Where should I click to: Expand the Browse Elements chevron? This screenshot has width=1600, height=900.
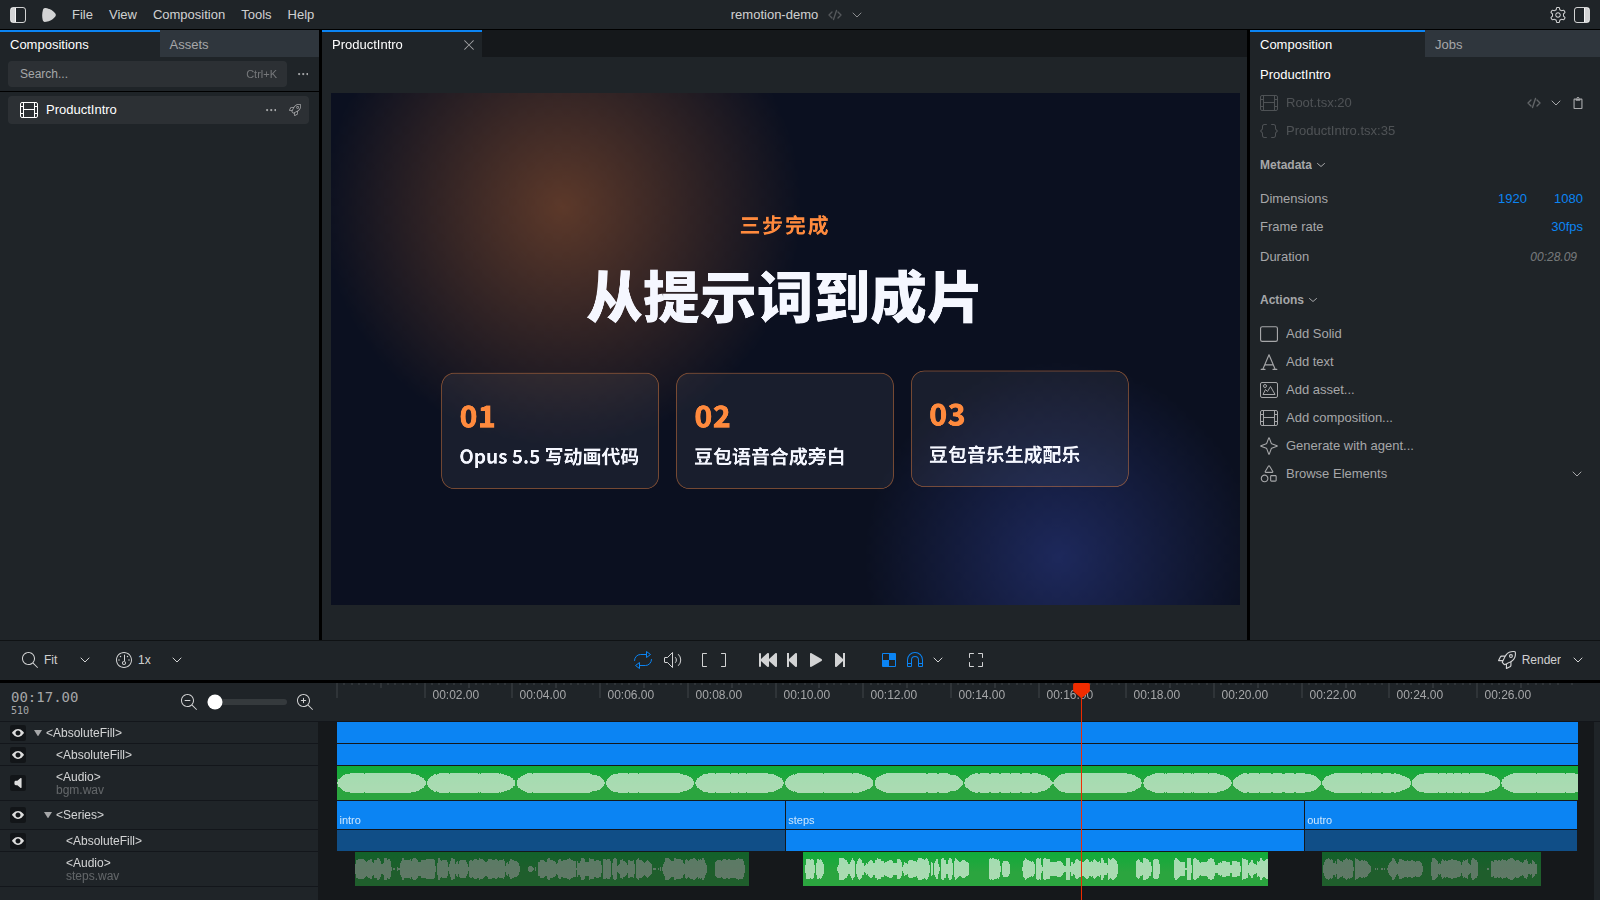[x=1577, y=474]
